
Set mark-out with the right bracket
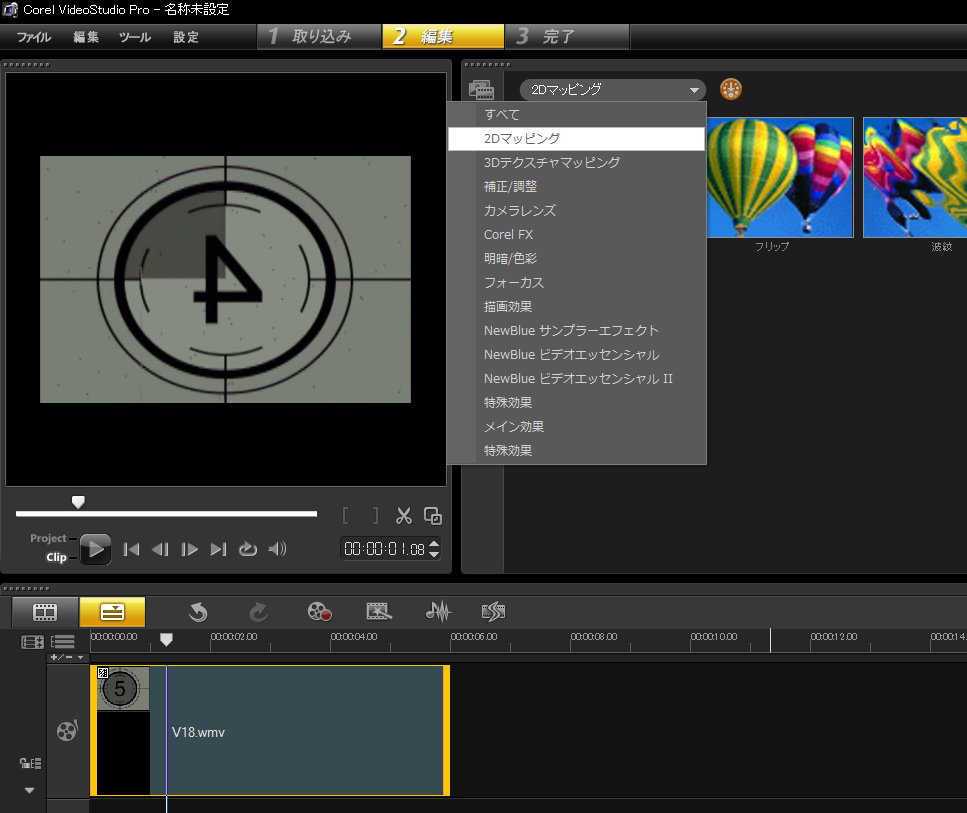point(375,516)
